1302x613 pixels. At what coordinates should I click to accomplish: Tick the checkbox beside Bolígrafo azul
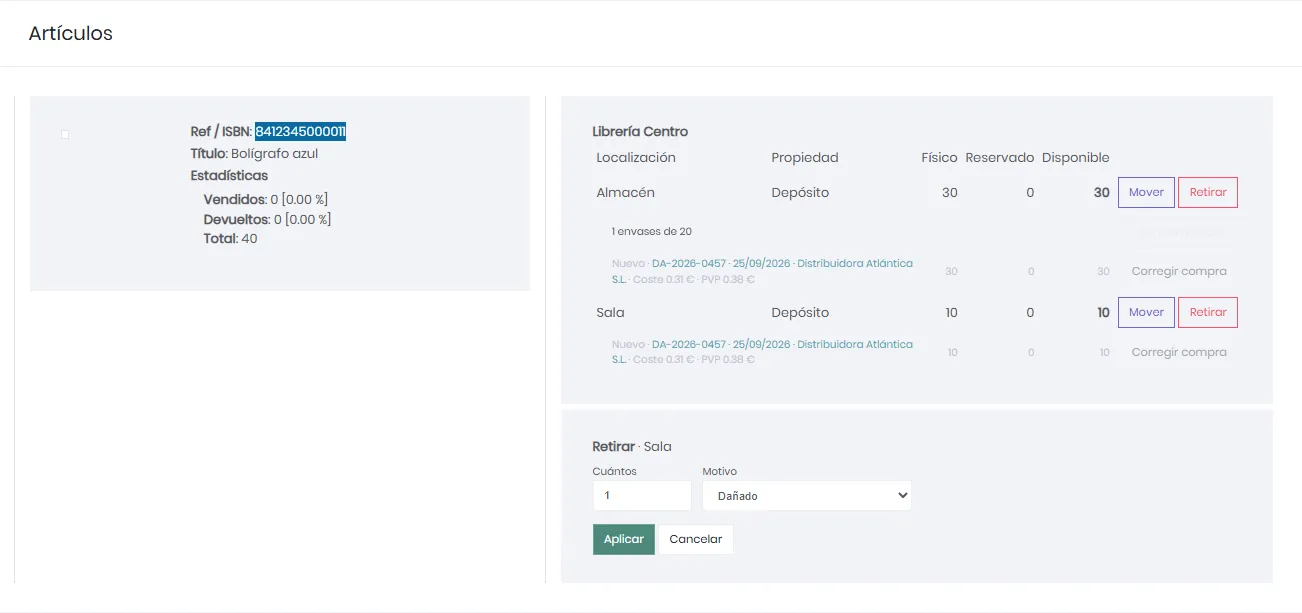coord(65,134)
